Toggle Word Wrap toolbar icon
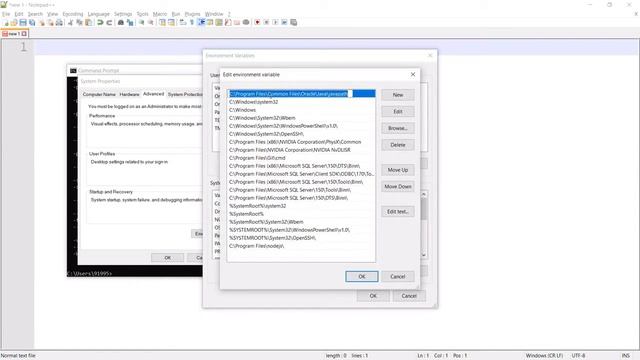This screenshot has width=640, height=360. (183, 22)
